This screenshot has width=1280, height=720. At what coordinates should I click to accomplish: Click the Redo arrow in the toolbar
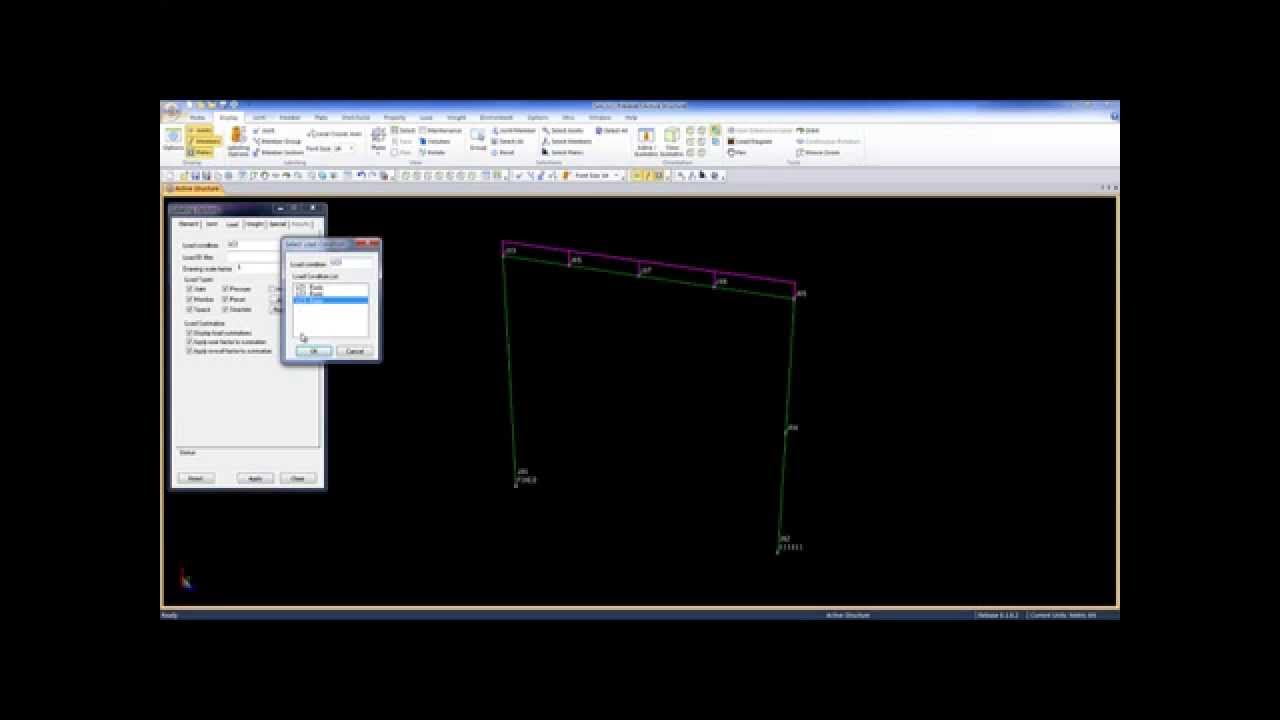tap(372, 175)
